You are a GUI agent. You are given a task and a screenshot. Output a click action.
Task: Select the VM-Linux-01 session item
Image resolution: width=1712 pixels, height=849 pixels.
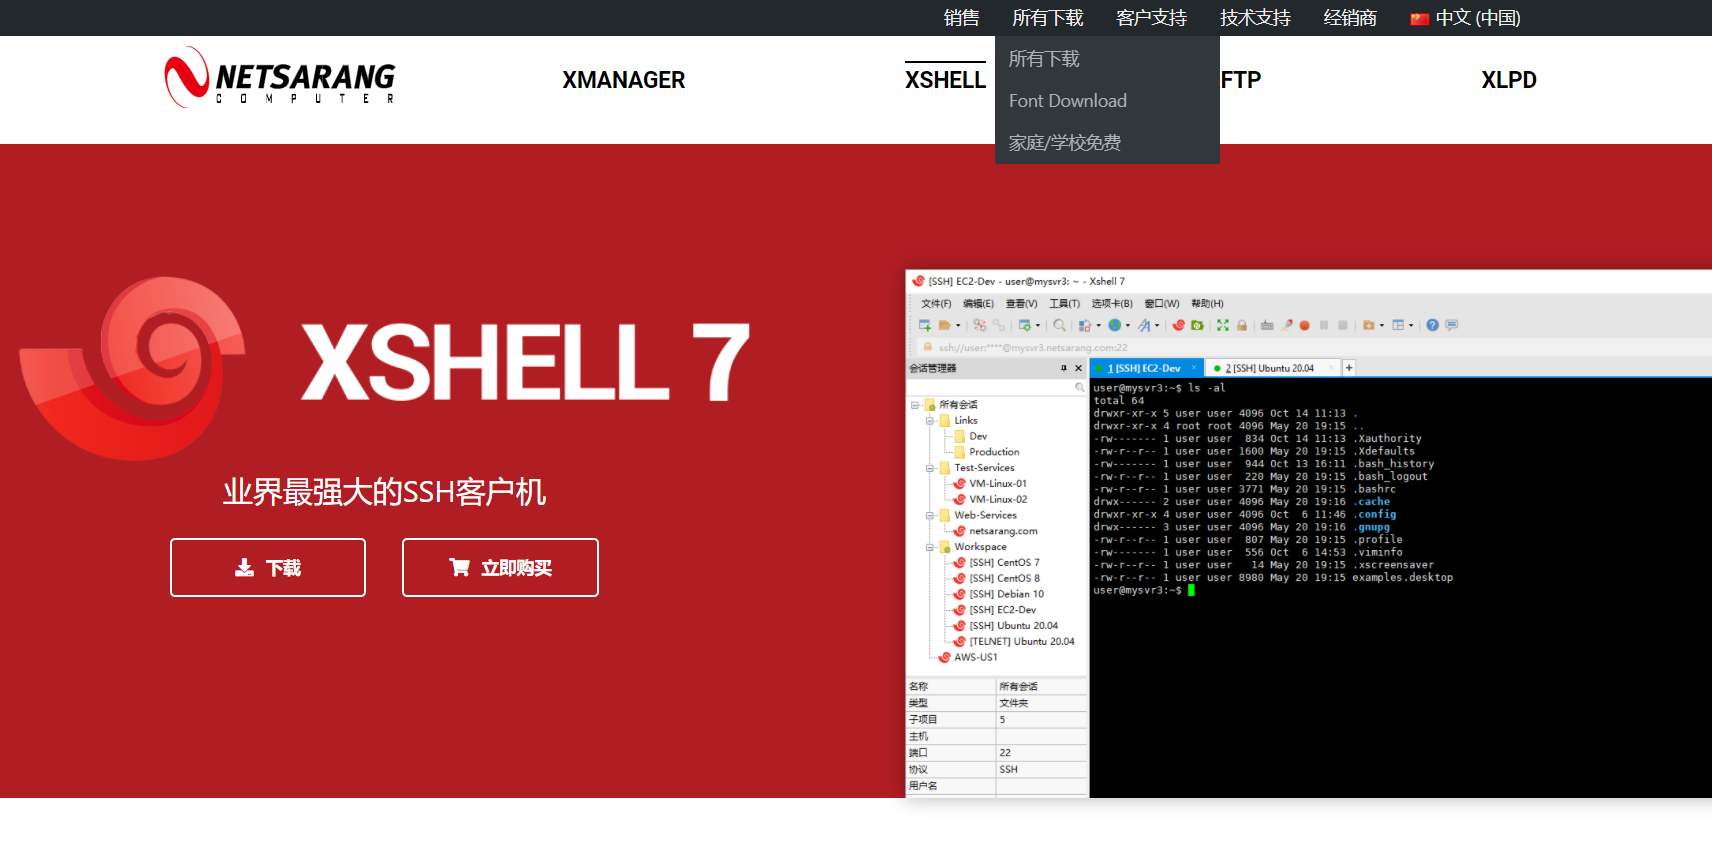[x=990, y=484]
